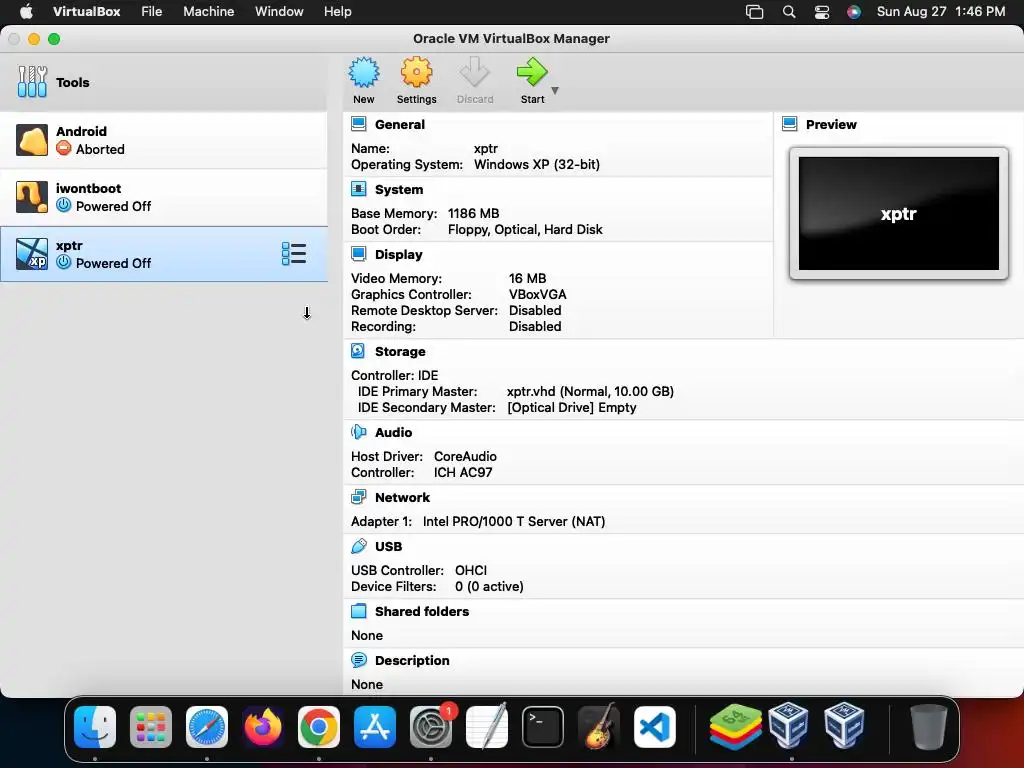Click the Network section icon
This screenshot has height=768, width=1024.
[x=359, y=497]
